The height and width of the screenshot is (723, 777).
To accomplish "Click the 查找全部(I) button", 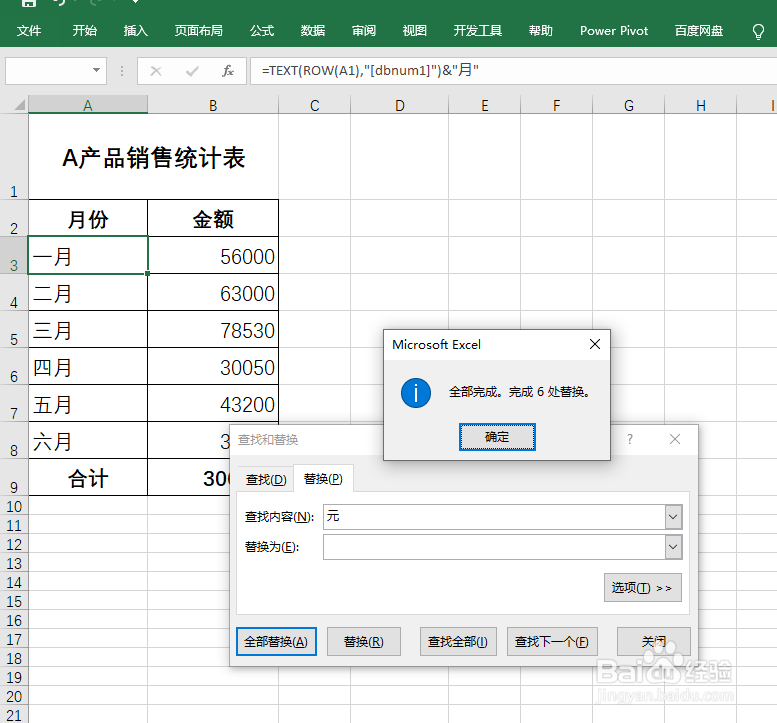I will [458, 641].
